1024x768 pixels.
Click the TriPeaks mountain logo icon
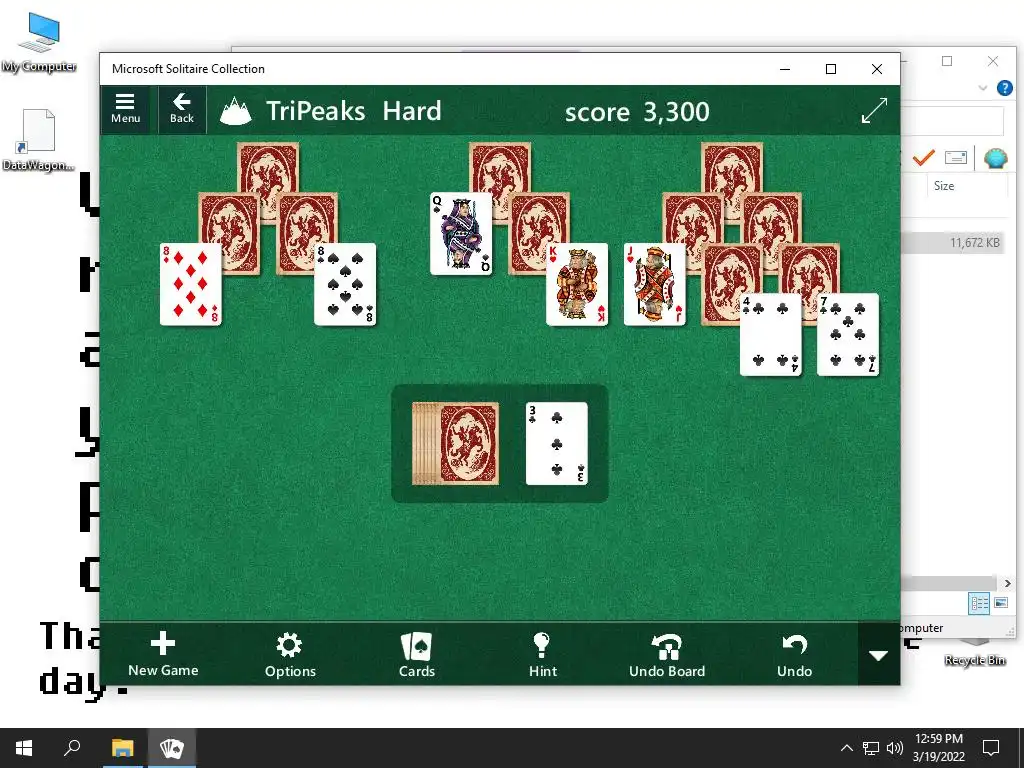(236, 110)
